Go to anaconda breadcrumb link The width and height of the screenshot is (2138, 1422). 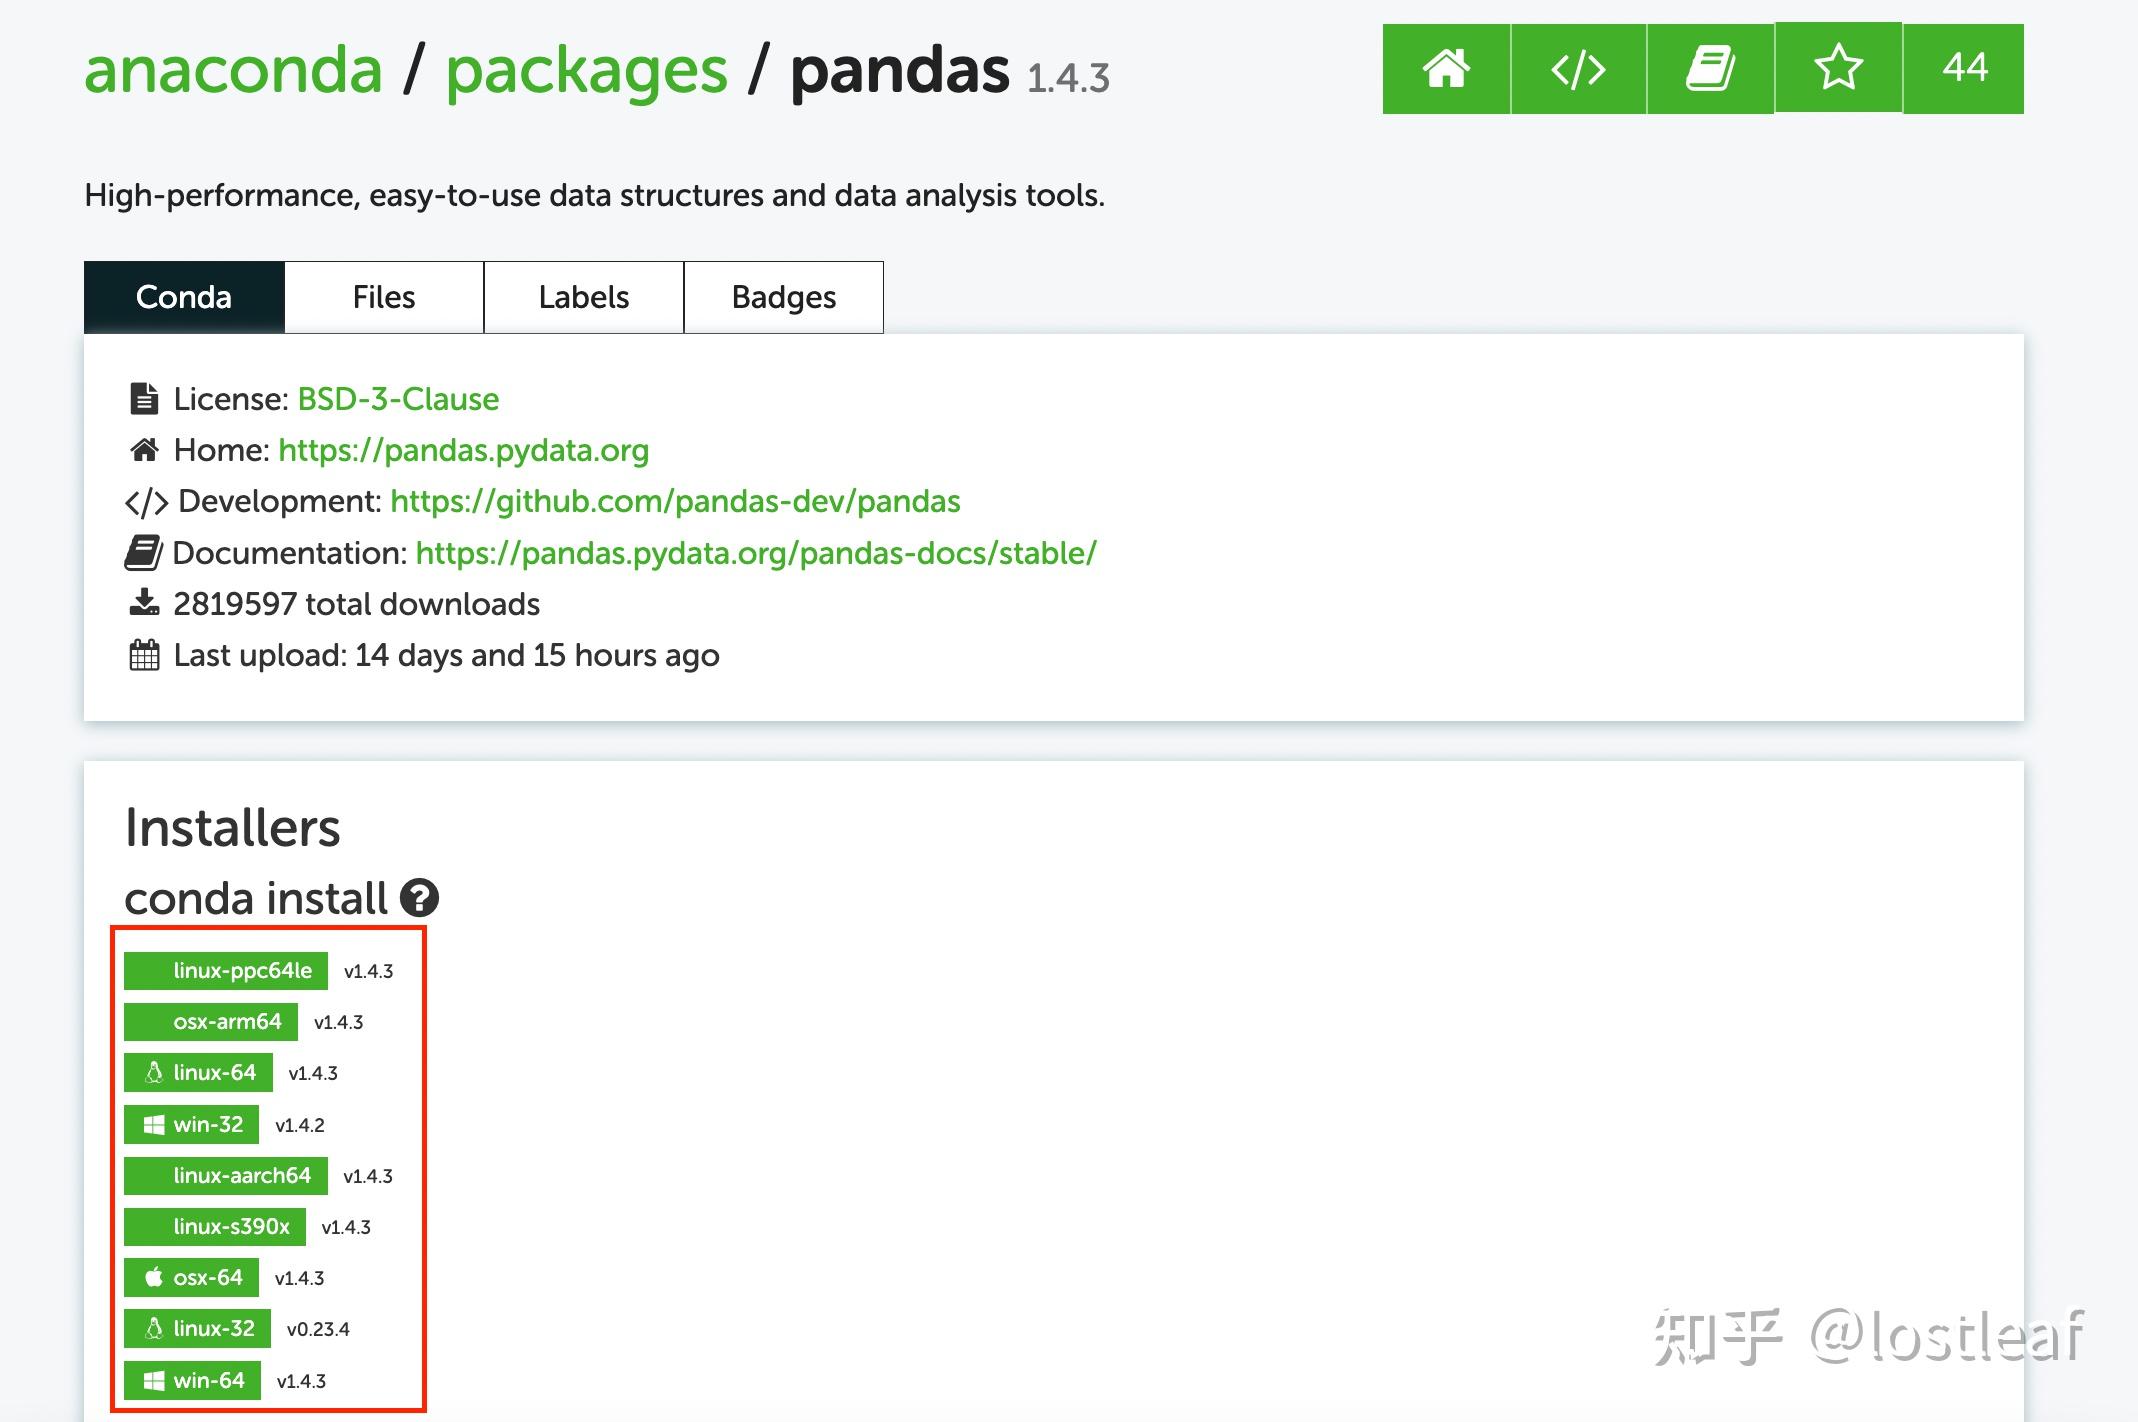[233, 70]
